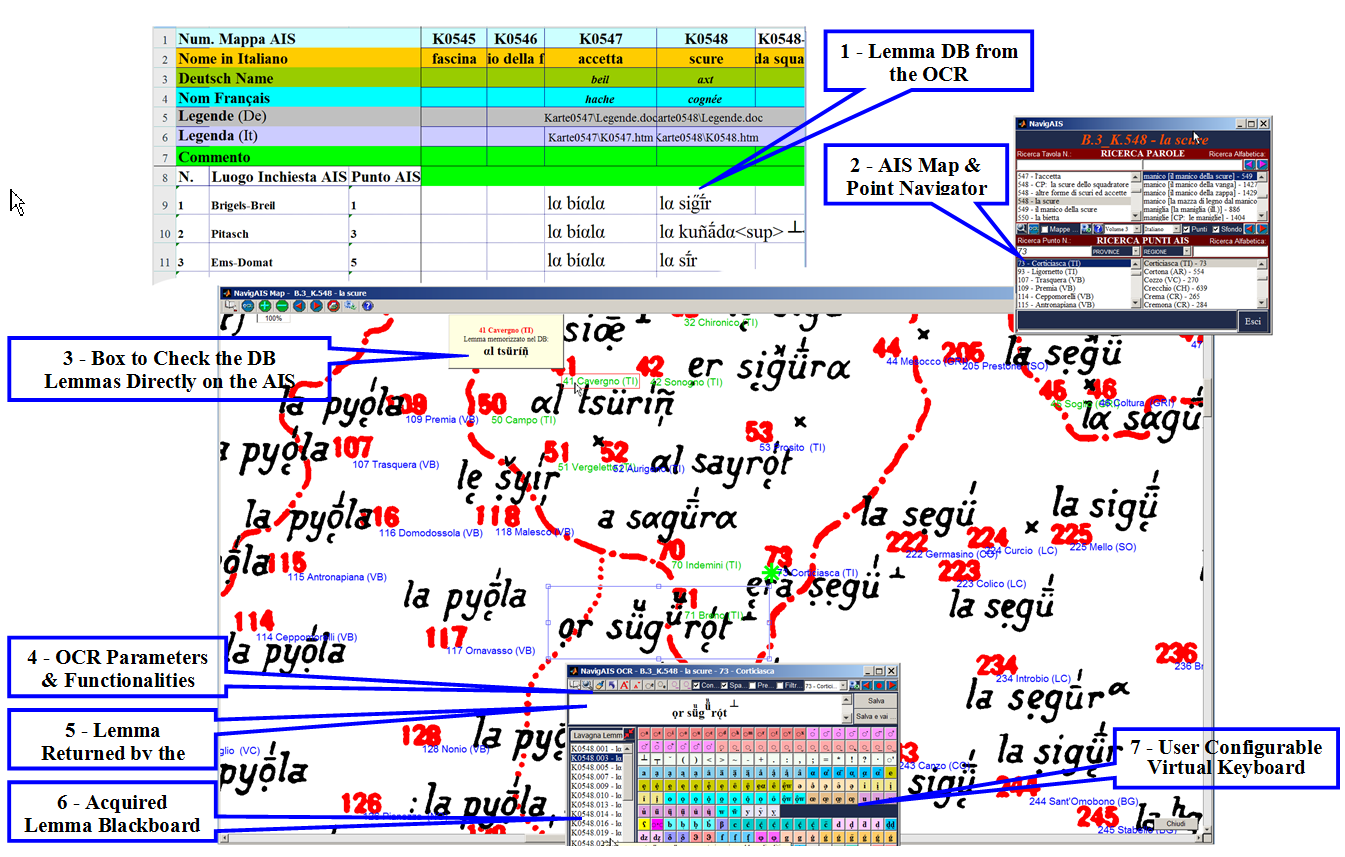Select '549 - il manico della scure' in map list
The height and width of the screenshot is (857, 1345).
1074,209
